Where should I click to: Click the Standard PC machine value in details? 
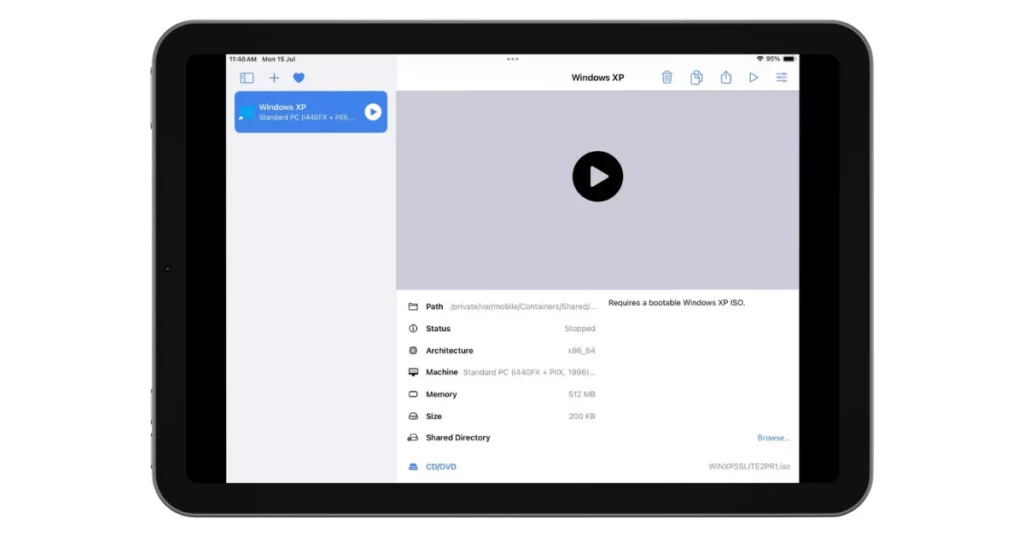(529, 372)
